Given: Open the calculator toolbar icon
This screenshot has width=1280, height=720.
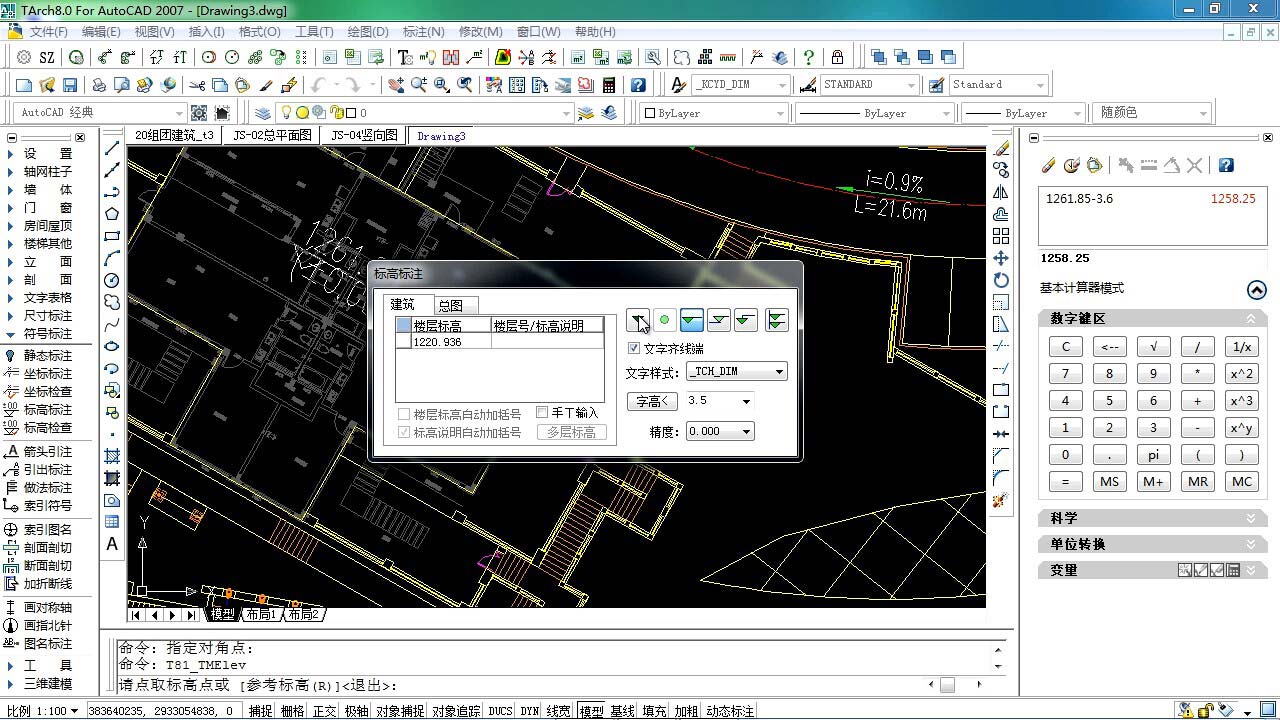Looking at the screenshot, I should tap(608, 85).
